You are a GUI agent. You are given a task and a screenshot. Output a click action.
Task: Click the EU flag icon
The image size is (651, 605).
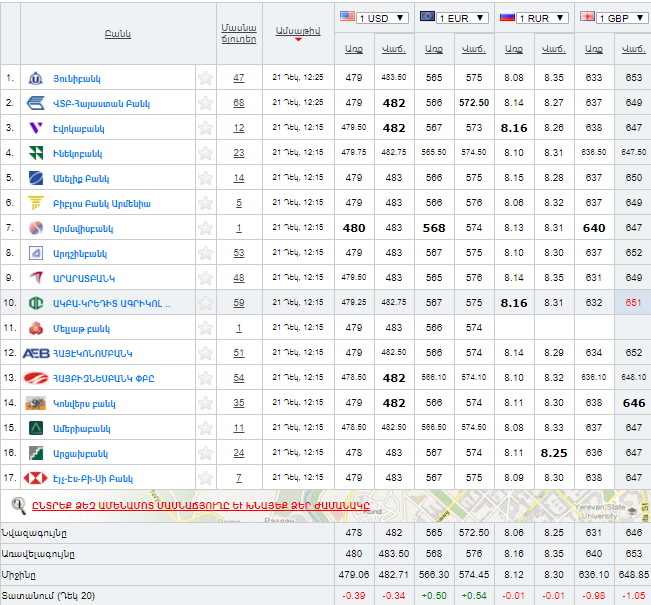tap(427, 17)
